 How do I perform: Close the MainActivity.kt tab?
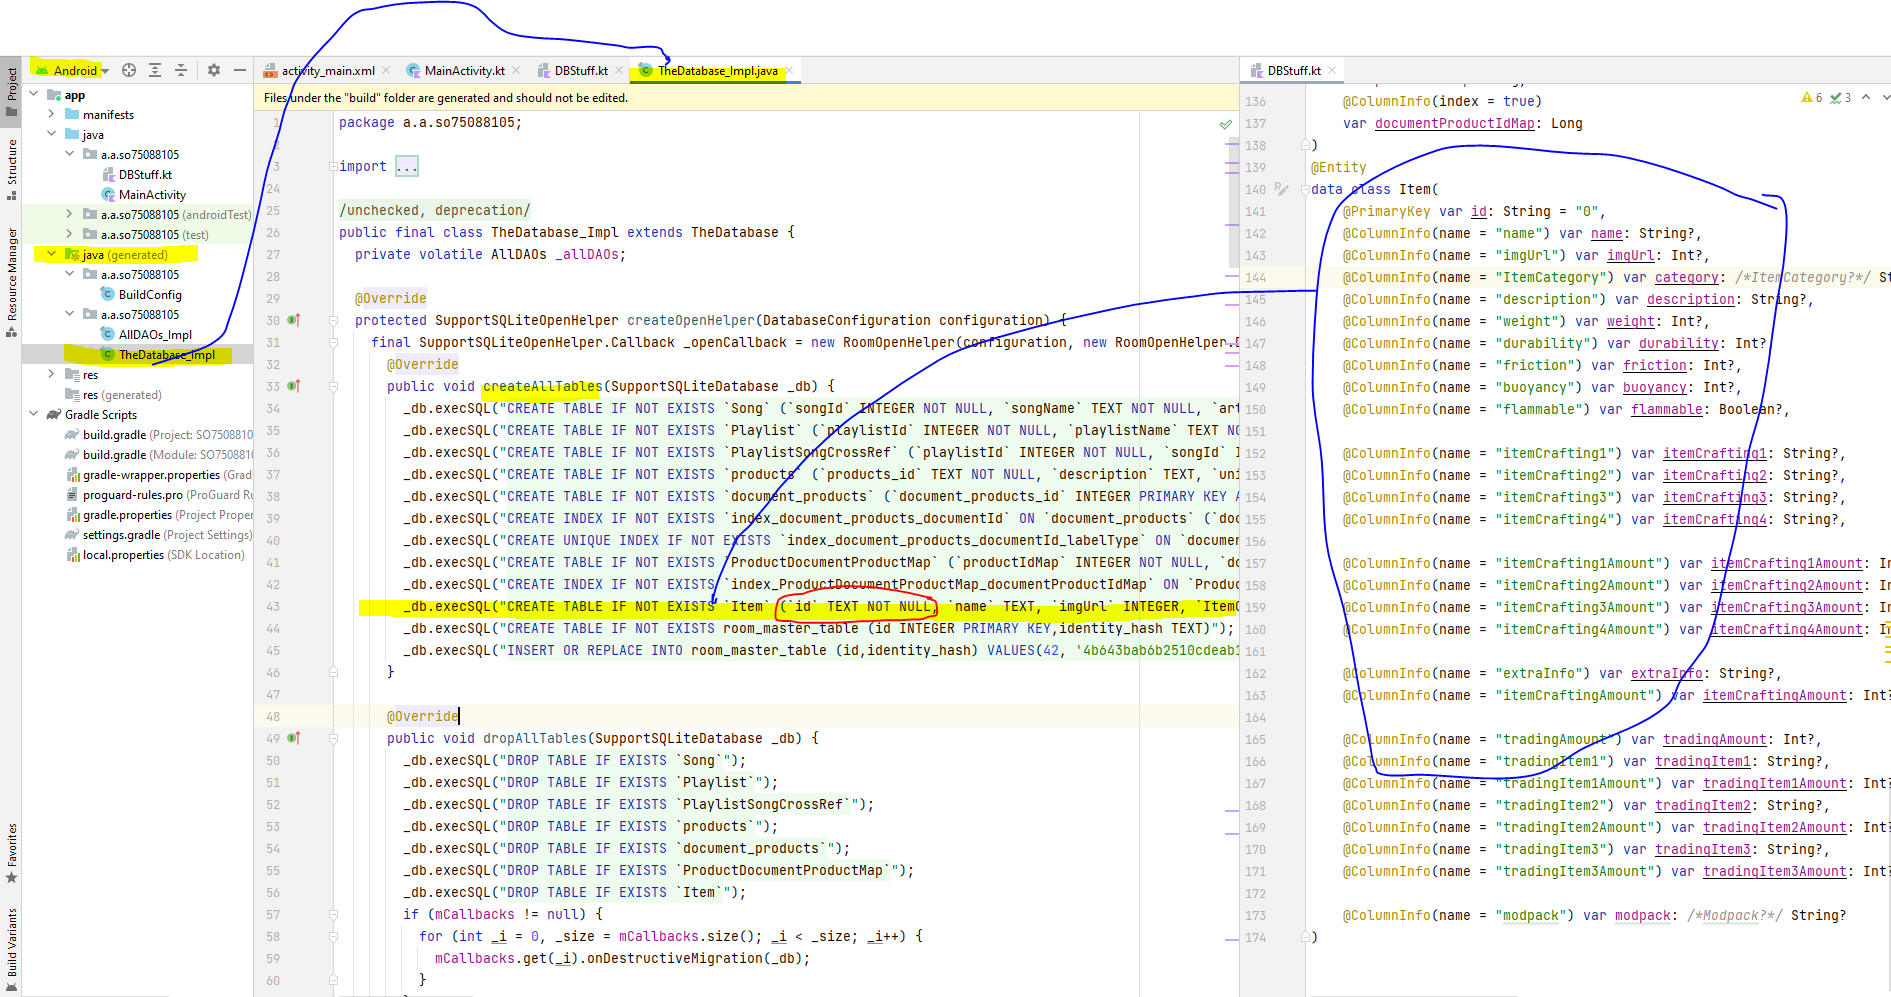(516, 71)
